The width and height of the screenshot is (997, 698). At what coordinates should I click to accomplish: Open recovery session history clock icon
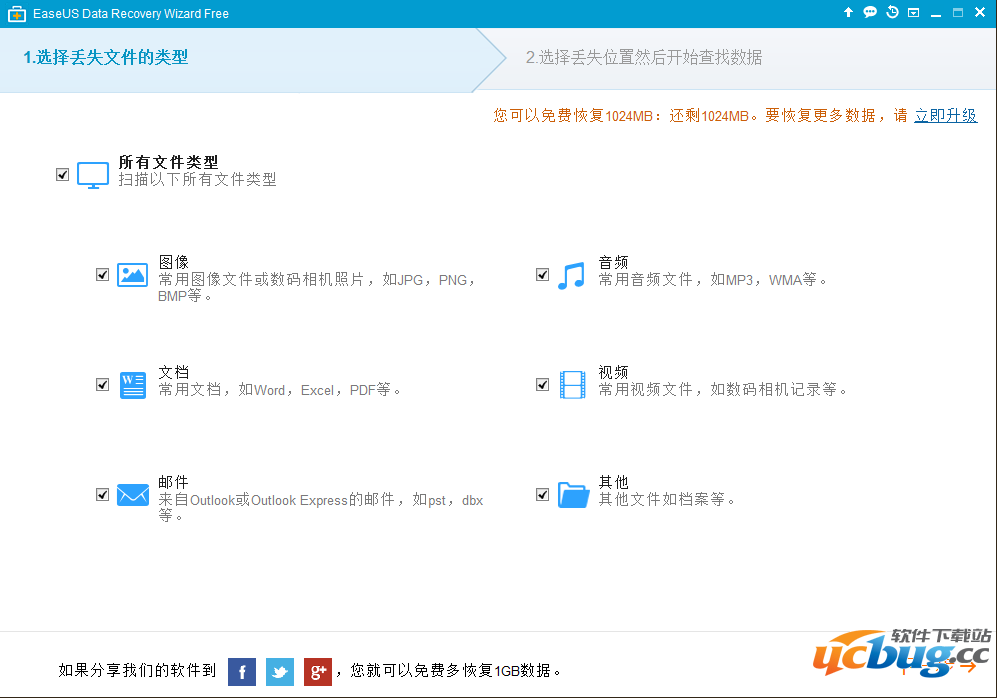point(893,12)
